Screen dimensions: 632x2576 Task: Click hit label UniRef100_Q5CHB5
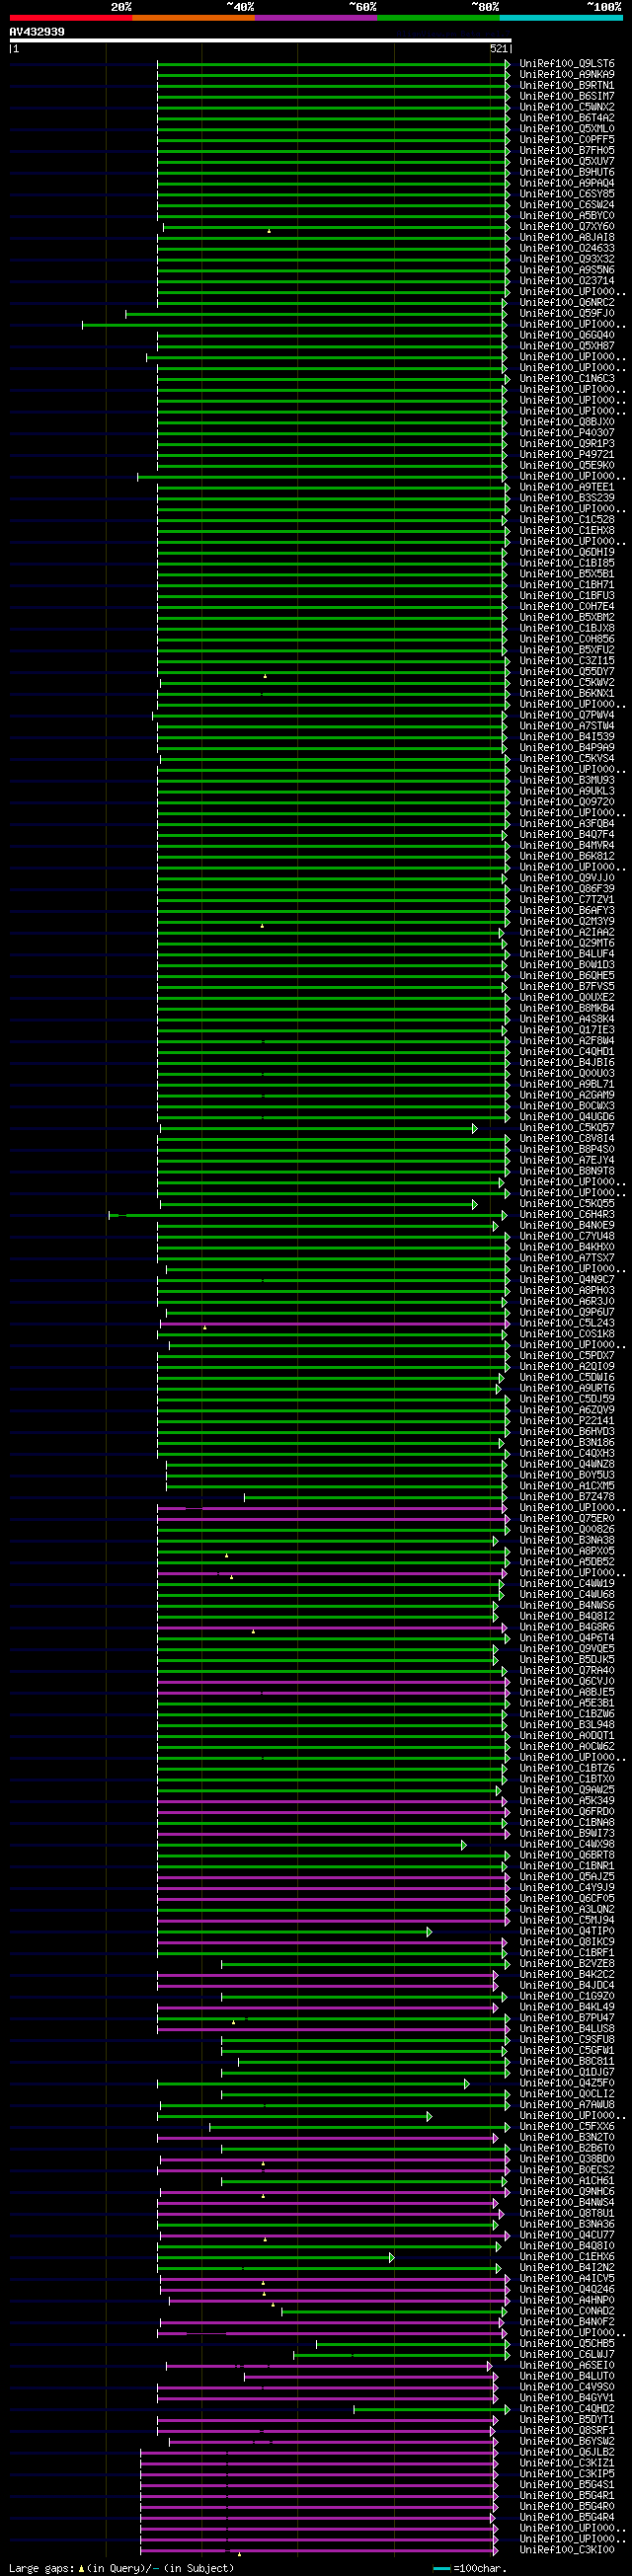[567, 2344]
